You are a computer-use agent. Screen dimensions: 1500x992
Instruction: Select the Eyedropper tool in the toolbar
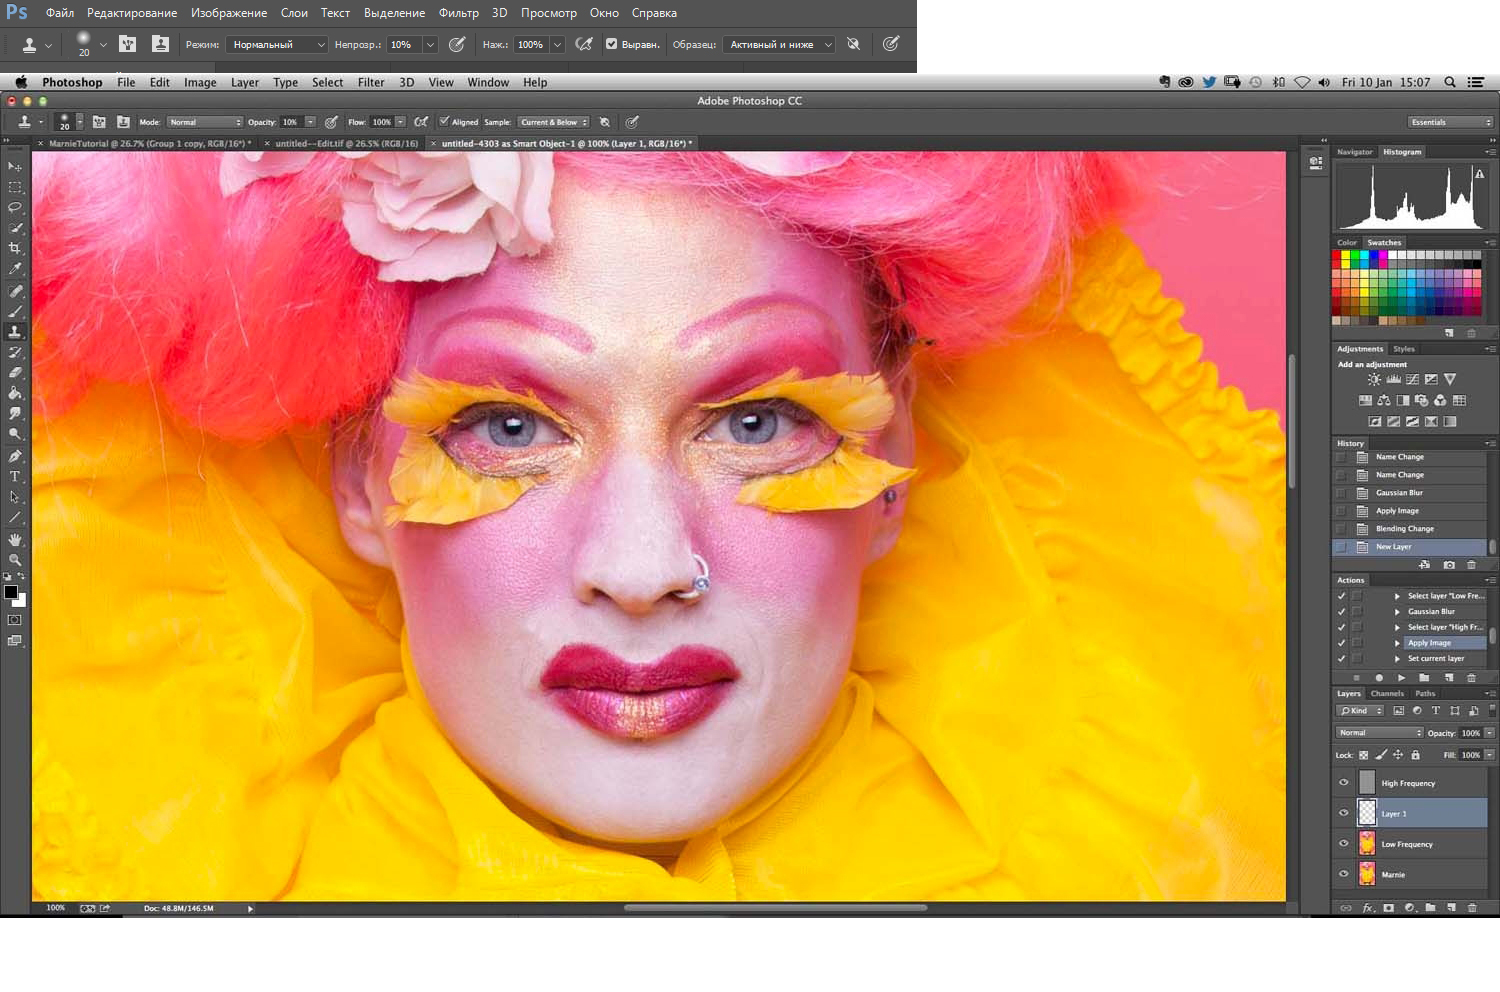tap(15, 269)
